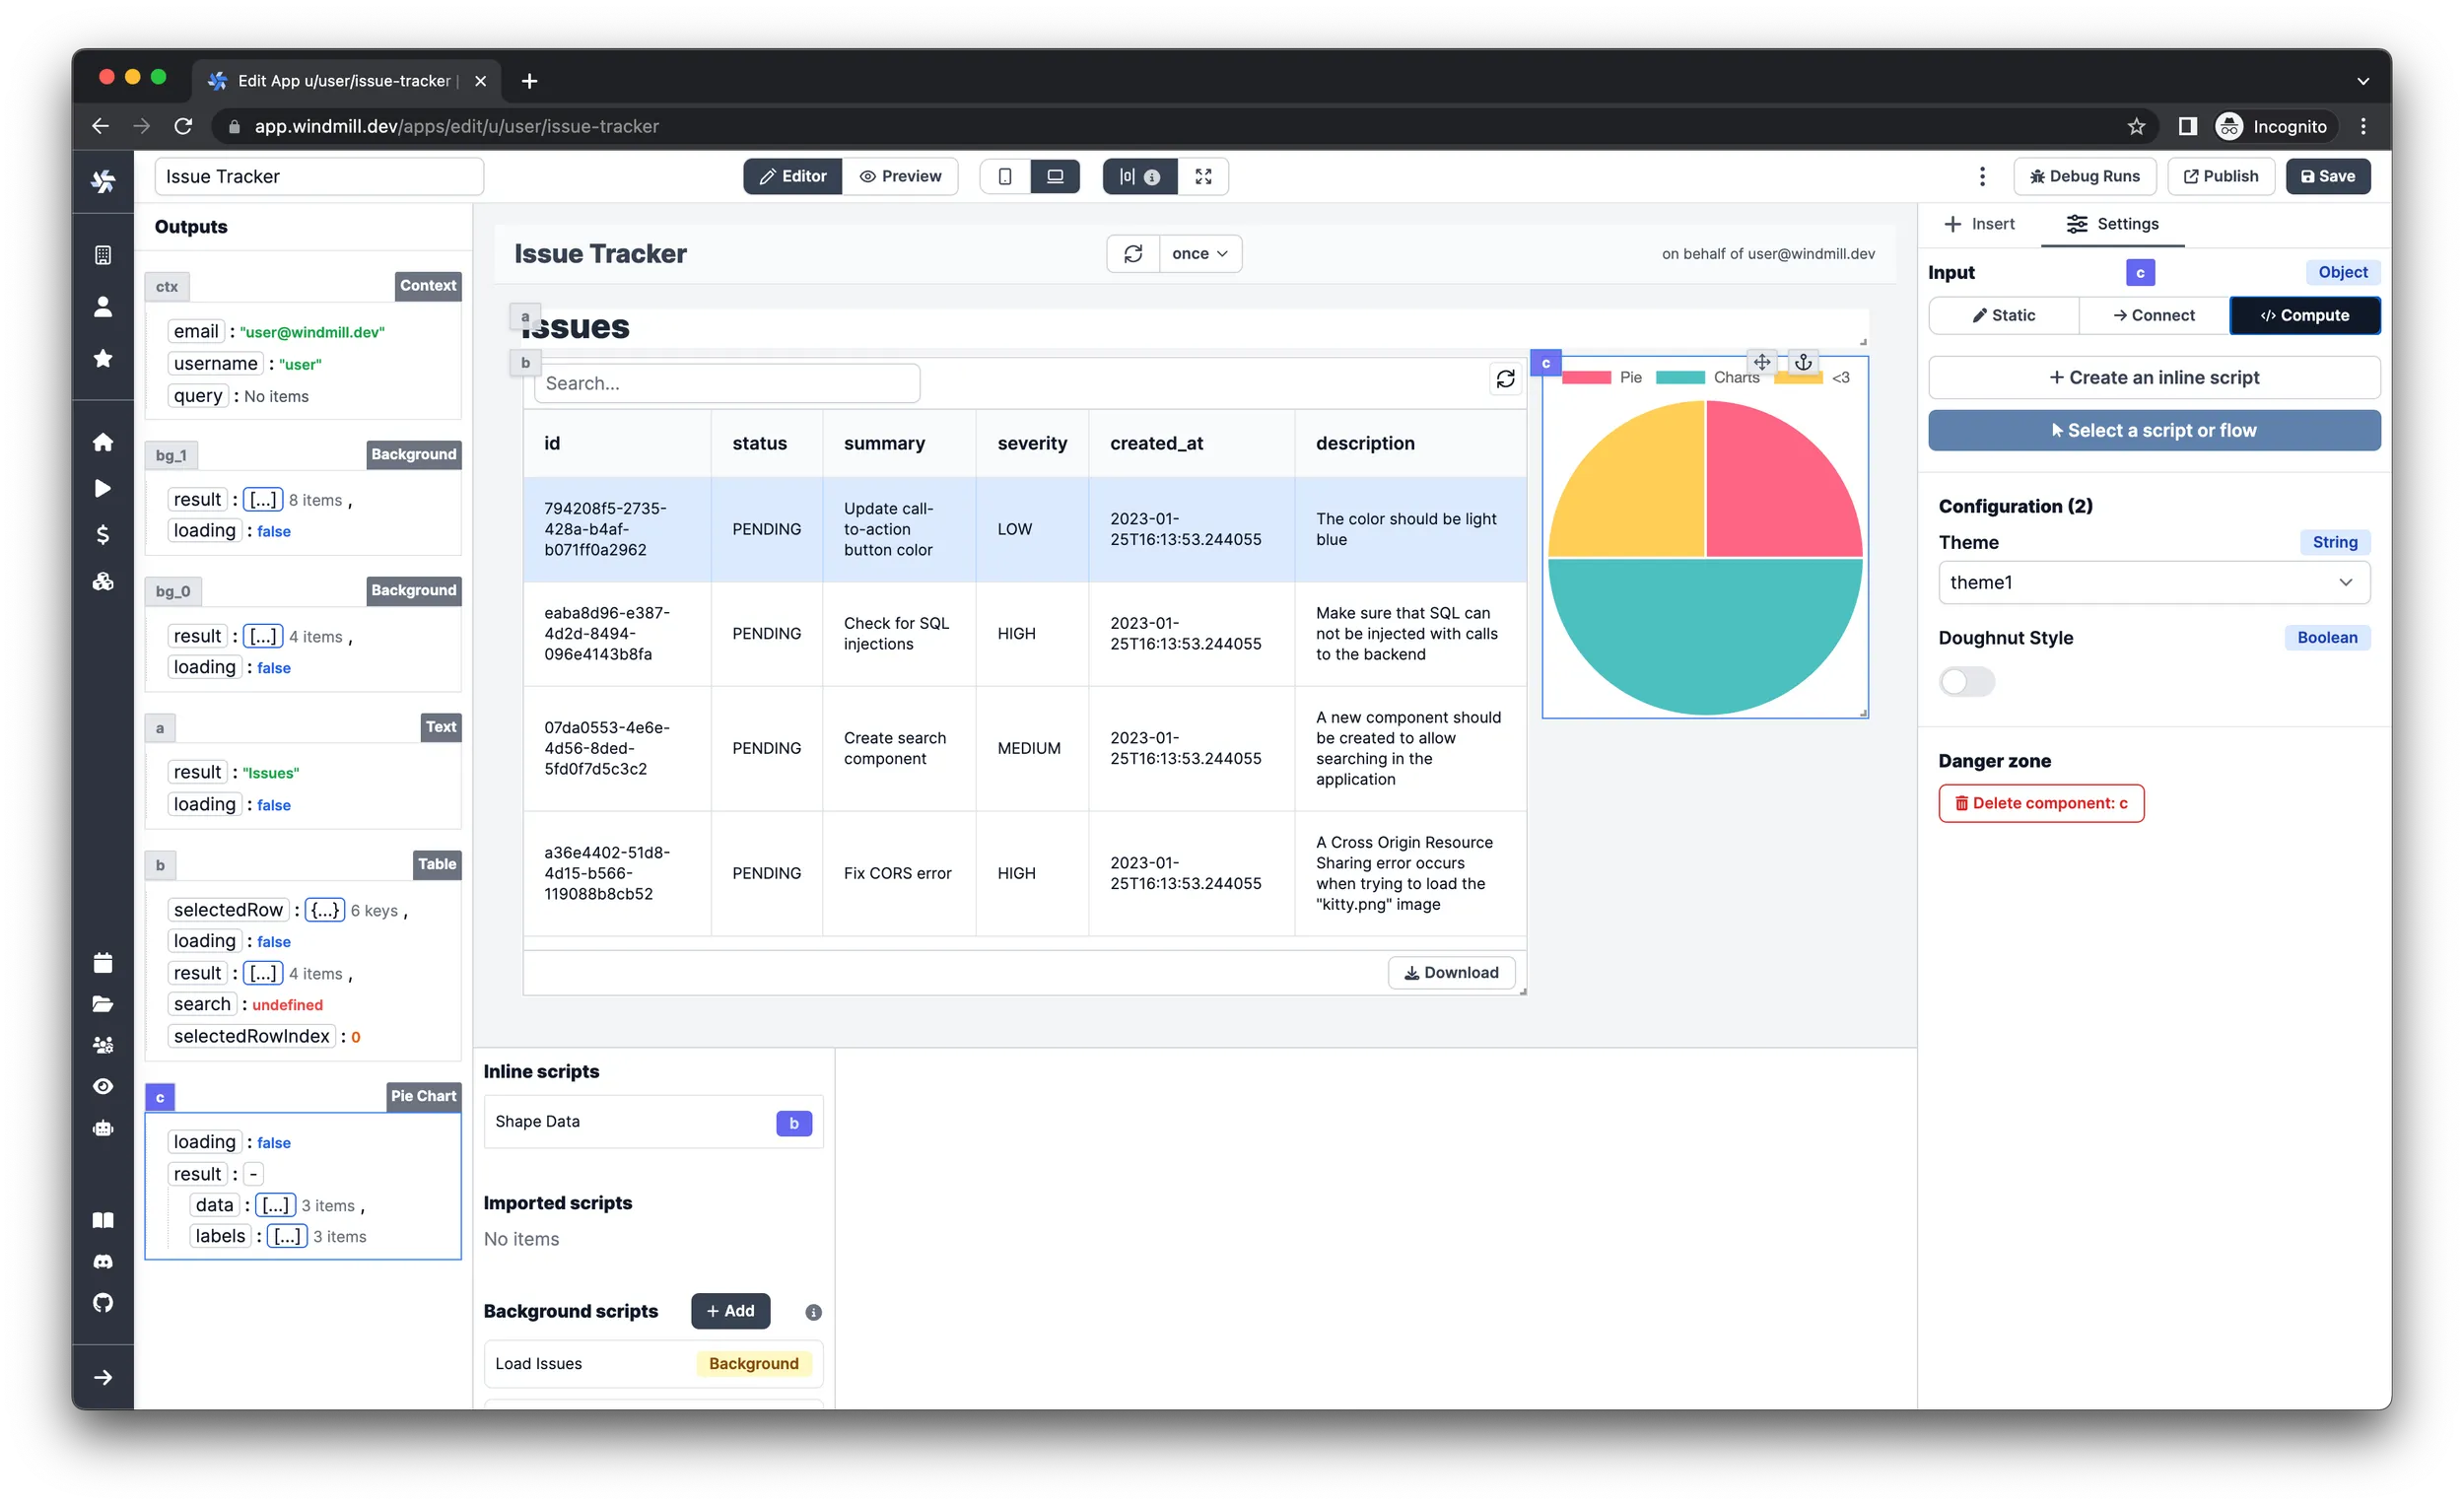Switch to Preview mode

[x=900, y=176]
